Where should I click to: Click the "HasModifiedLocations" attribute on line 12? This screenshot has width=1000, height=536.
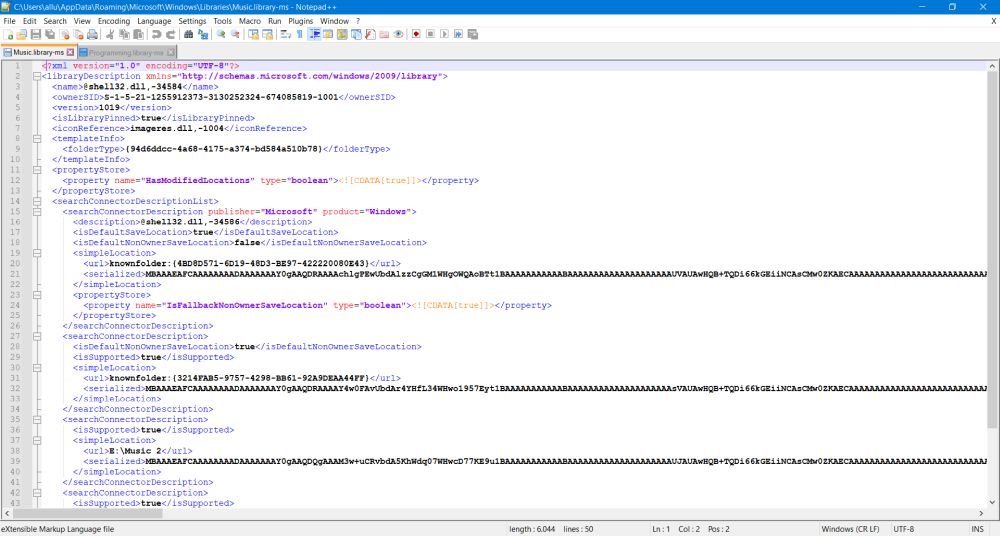click(x=200, y=181)
